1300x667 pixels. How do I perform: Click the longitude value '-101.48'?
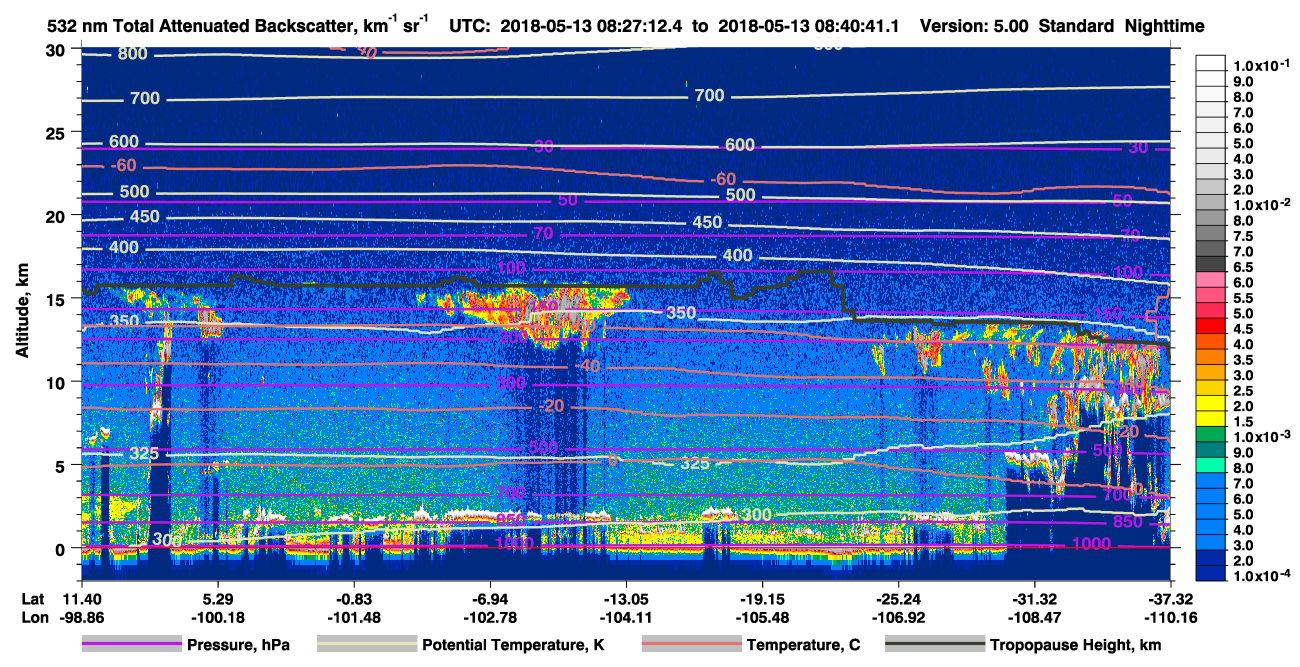[354, 618]
